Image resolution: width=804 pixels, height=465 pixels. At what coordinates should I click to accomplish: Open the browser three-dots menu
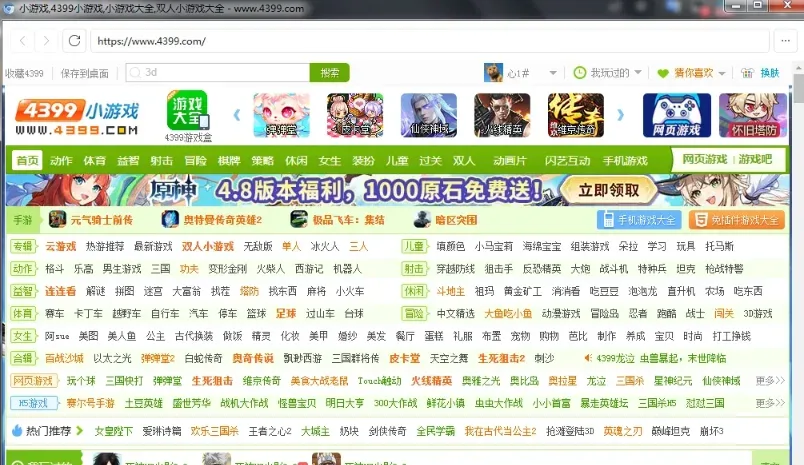[x=786, y=41]
